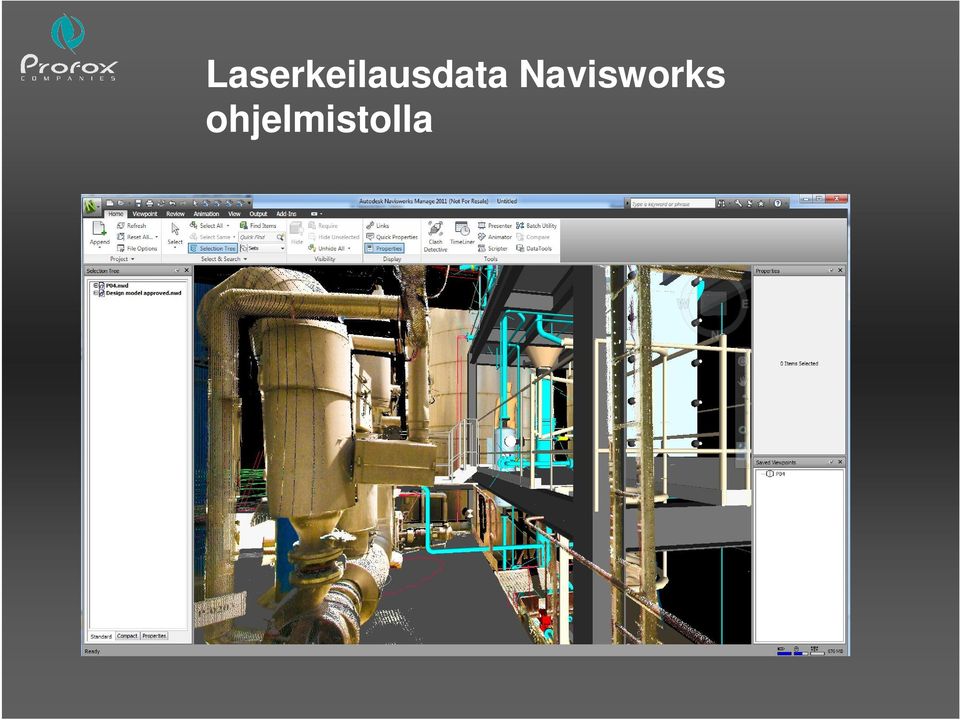Close the Selection Tree panel
This screenshot has width=960, height=720.
187,271
